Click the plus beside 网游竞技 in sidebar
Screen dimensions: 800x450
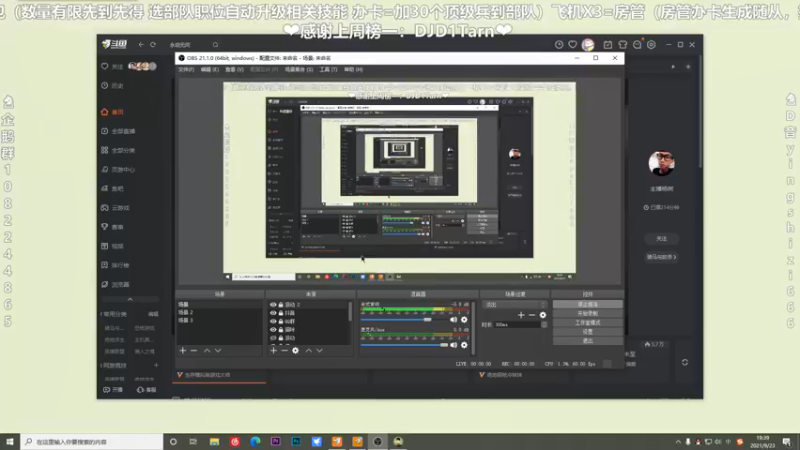pyautogui.click(x=156, y=365)
